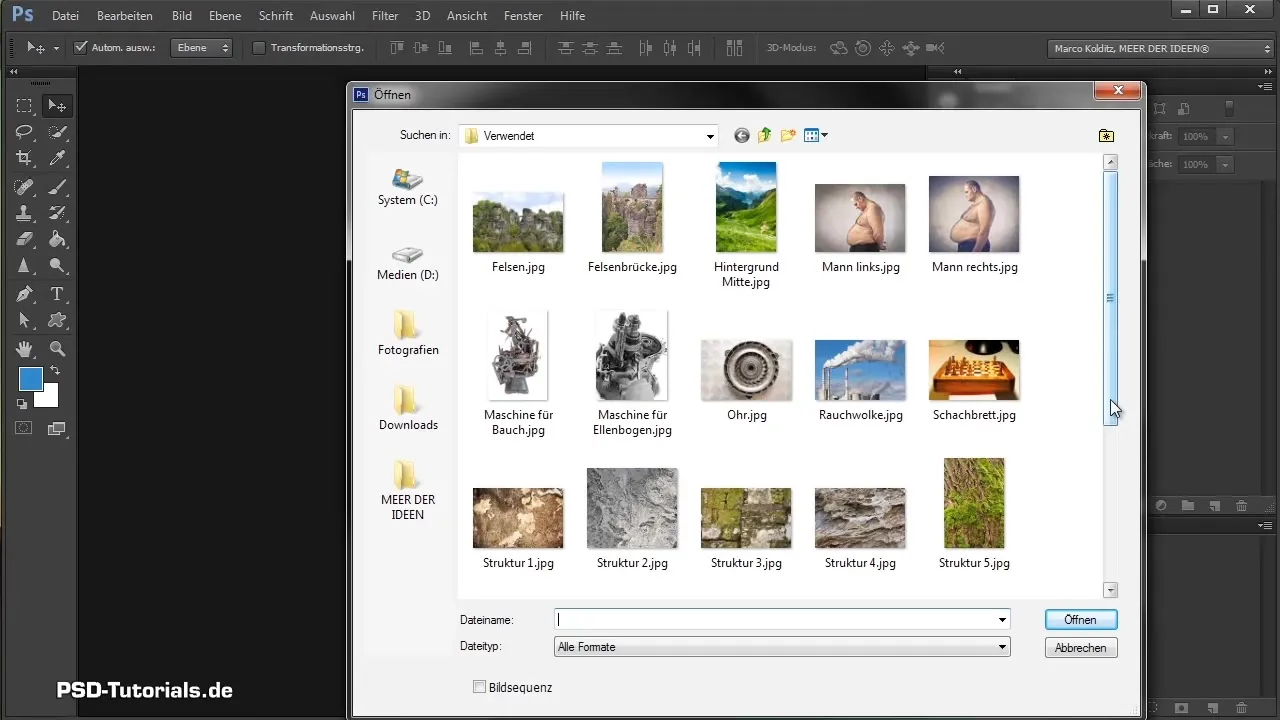Click the background color swatch

[x=50, y=399]
